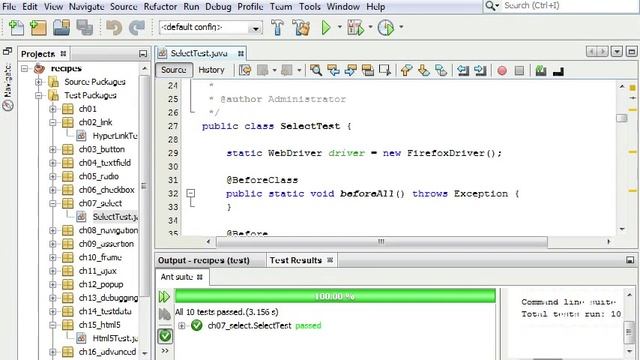Click the Next Bookmark icon
Viewport: 640px width, 360px height.
(x=424, y=71)
